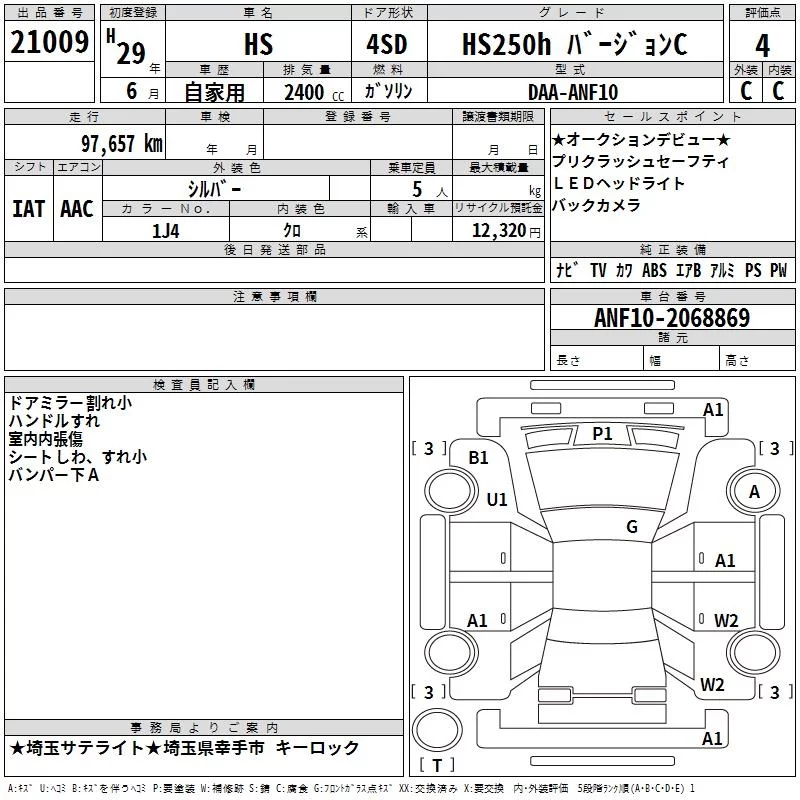Image resolution: width=800 pixels, height=800 pixels.
Task: Click the model code DAA-ANF10
Action: [573, 92]
